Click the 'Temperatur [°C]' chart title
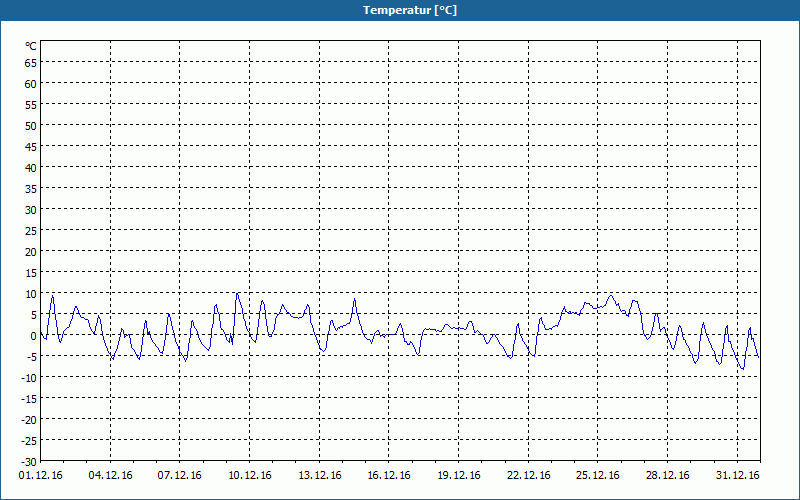The image size is (800, 500). click(x=410, y=10)
